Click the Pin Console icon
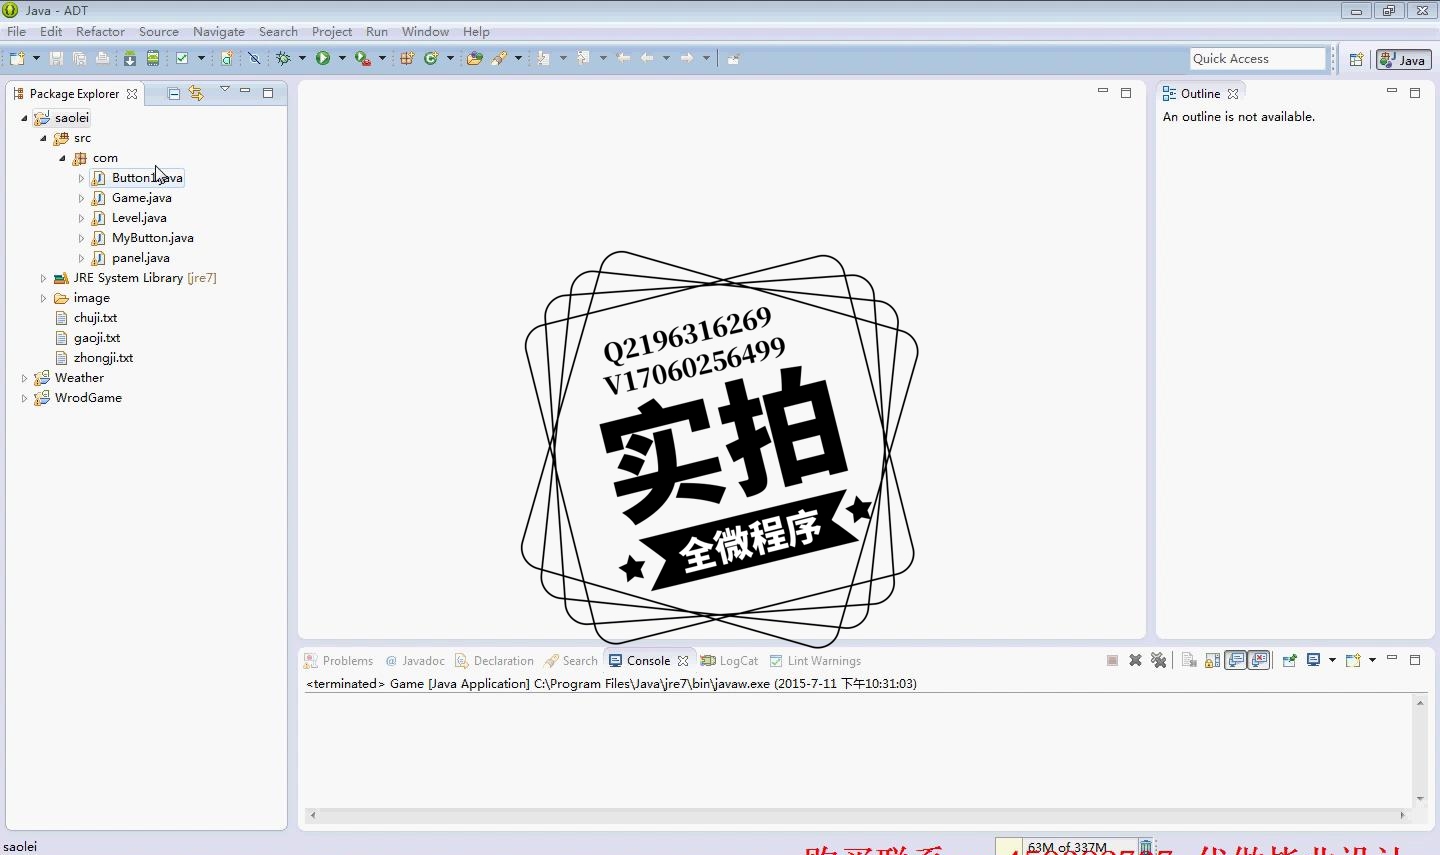Screen dimensions: 1440x855 click(1289, 660)
